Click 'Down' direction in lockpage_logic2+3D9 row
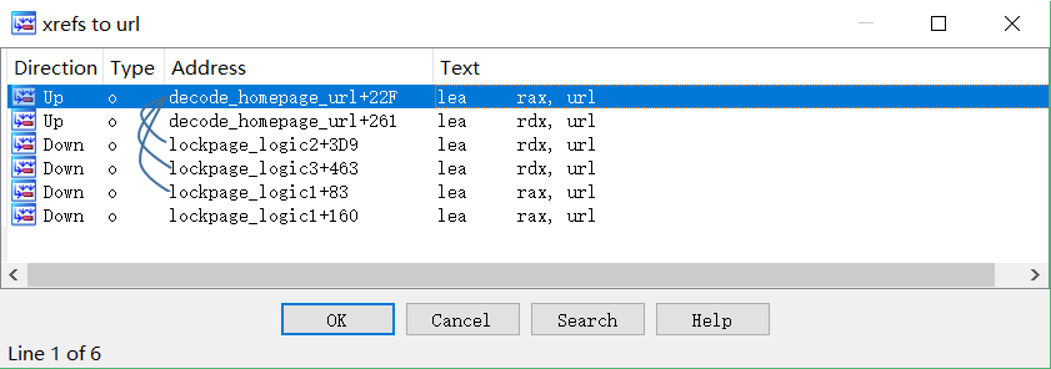The image size is (1051, 369). 64,145
